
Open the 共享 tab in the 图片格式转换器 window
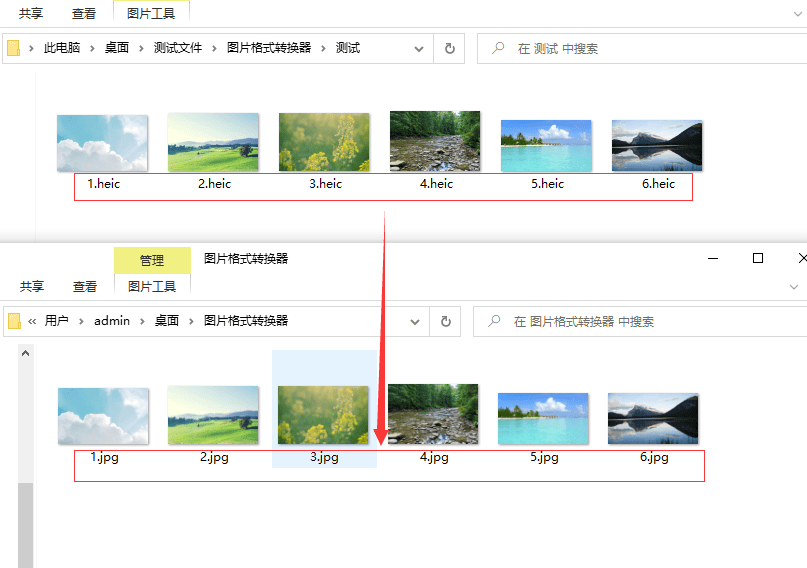click(32, 287)
